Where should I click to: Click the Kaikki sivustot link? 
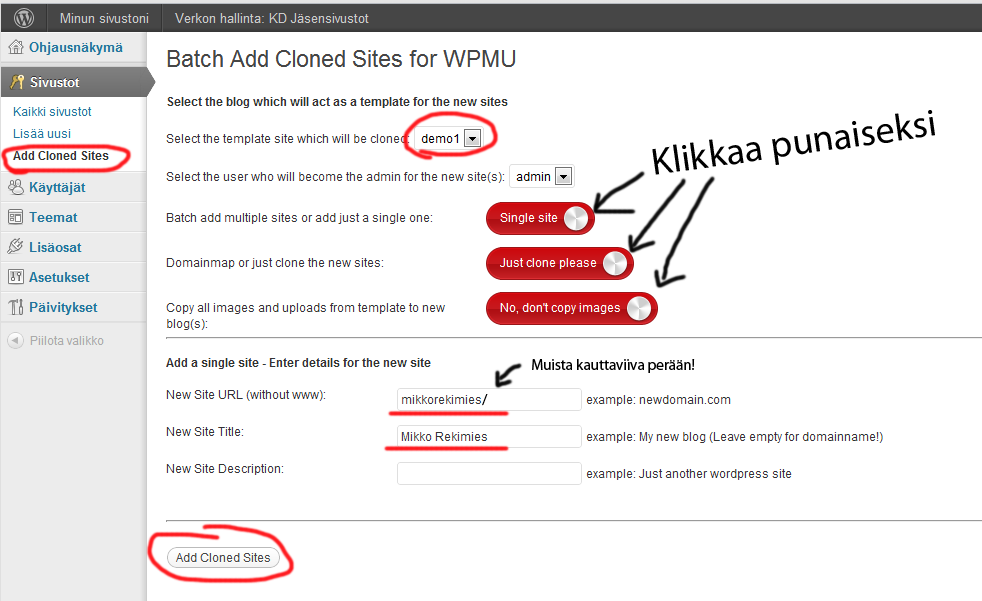pyautogui.click(x=52, y=111)
